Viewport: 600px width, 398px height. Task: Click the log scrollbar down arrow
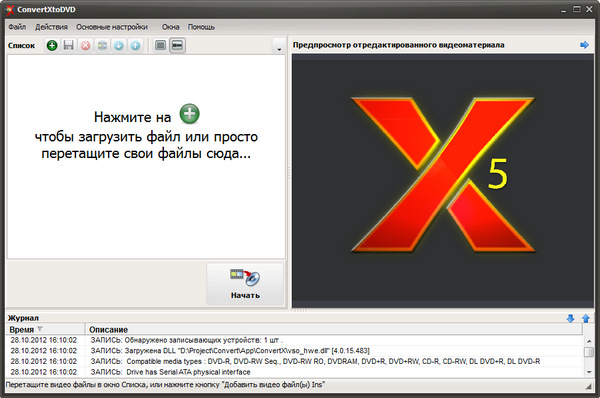coord(589,372)
